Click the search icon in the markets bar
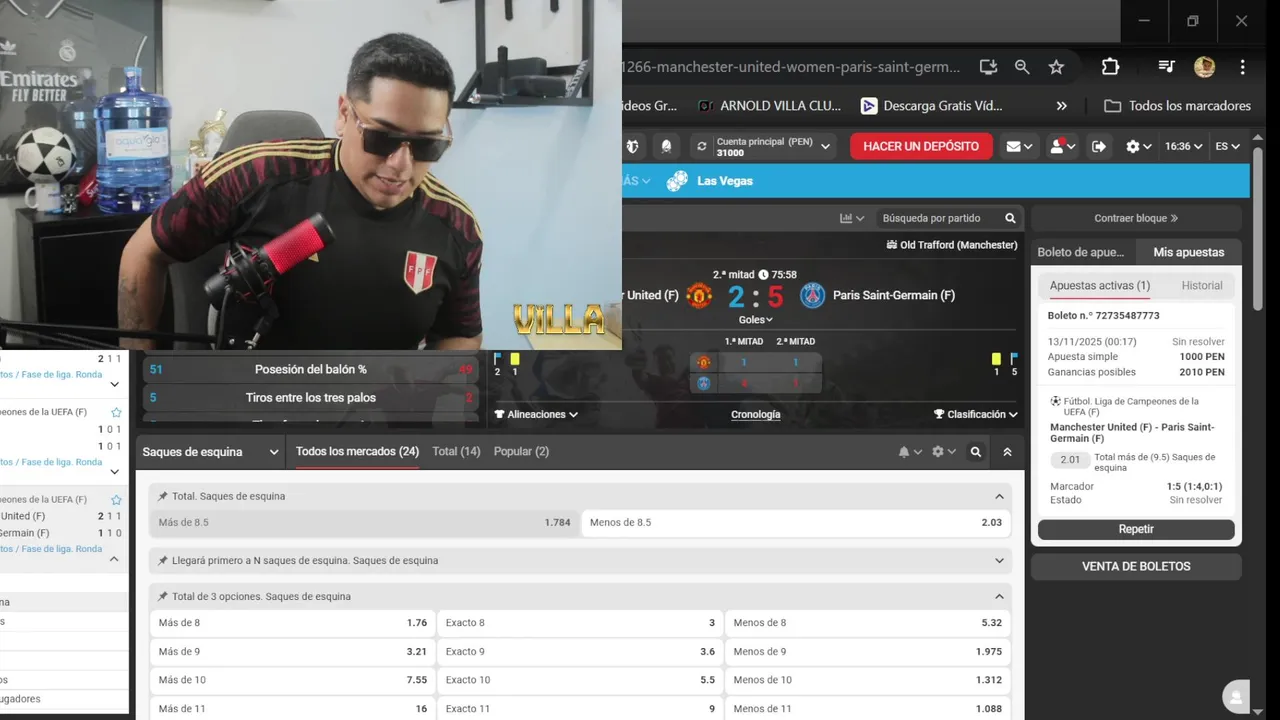The width and height of the screenshot is (1280, 720). [x=976, y=452]
